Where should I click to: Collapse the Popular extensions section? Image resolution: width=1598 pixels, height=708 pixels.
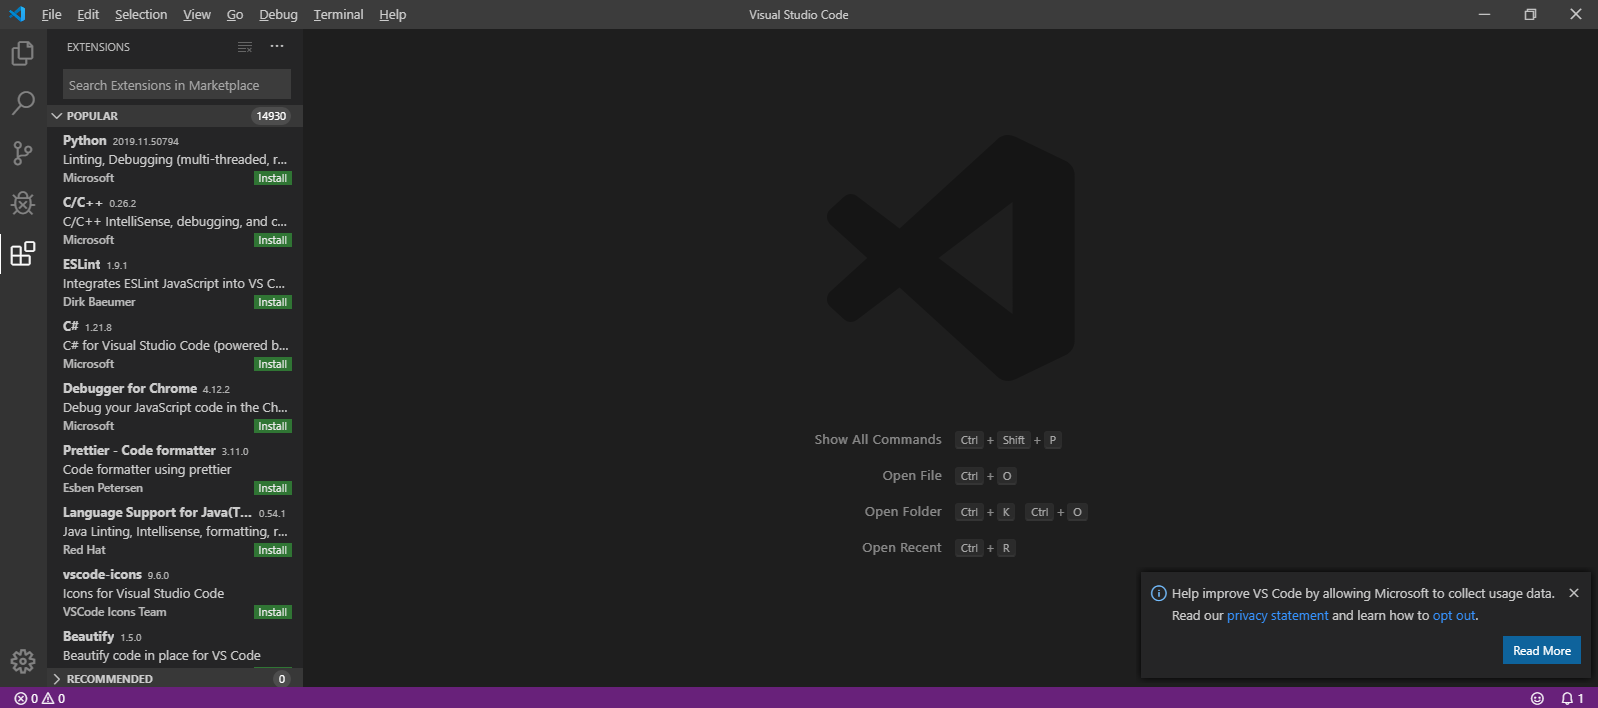point(57,116)
